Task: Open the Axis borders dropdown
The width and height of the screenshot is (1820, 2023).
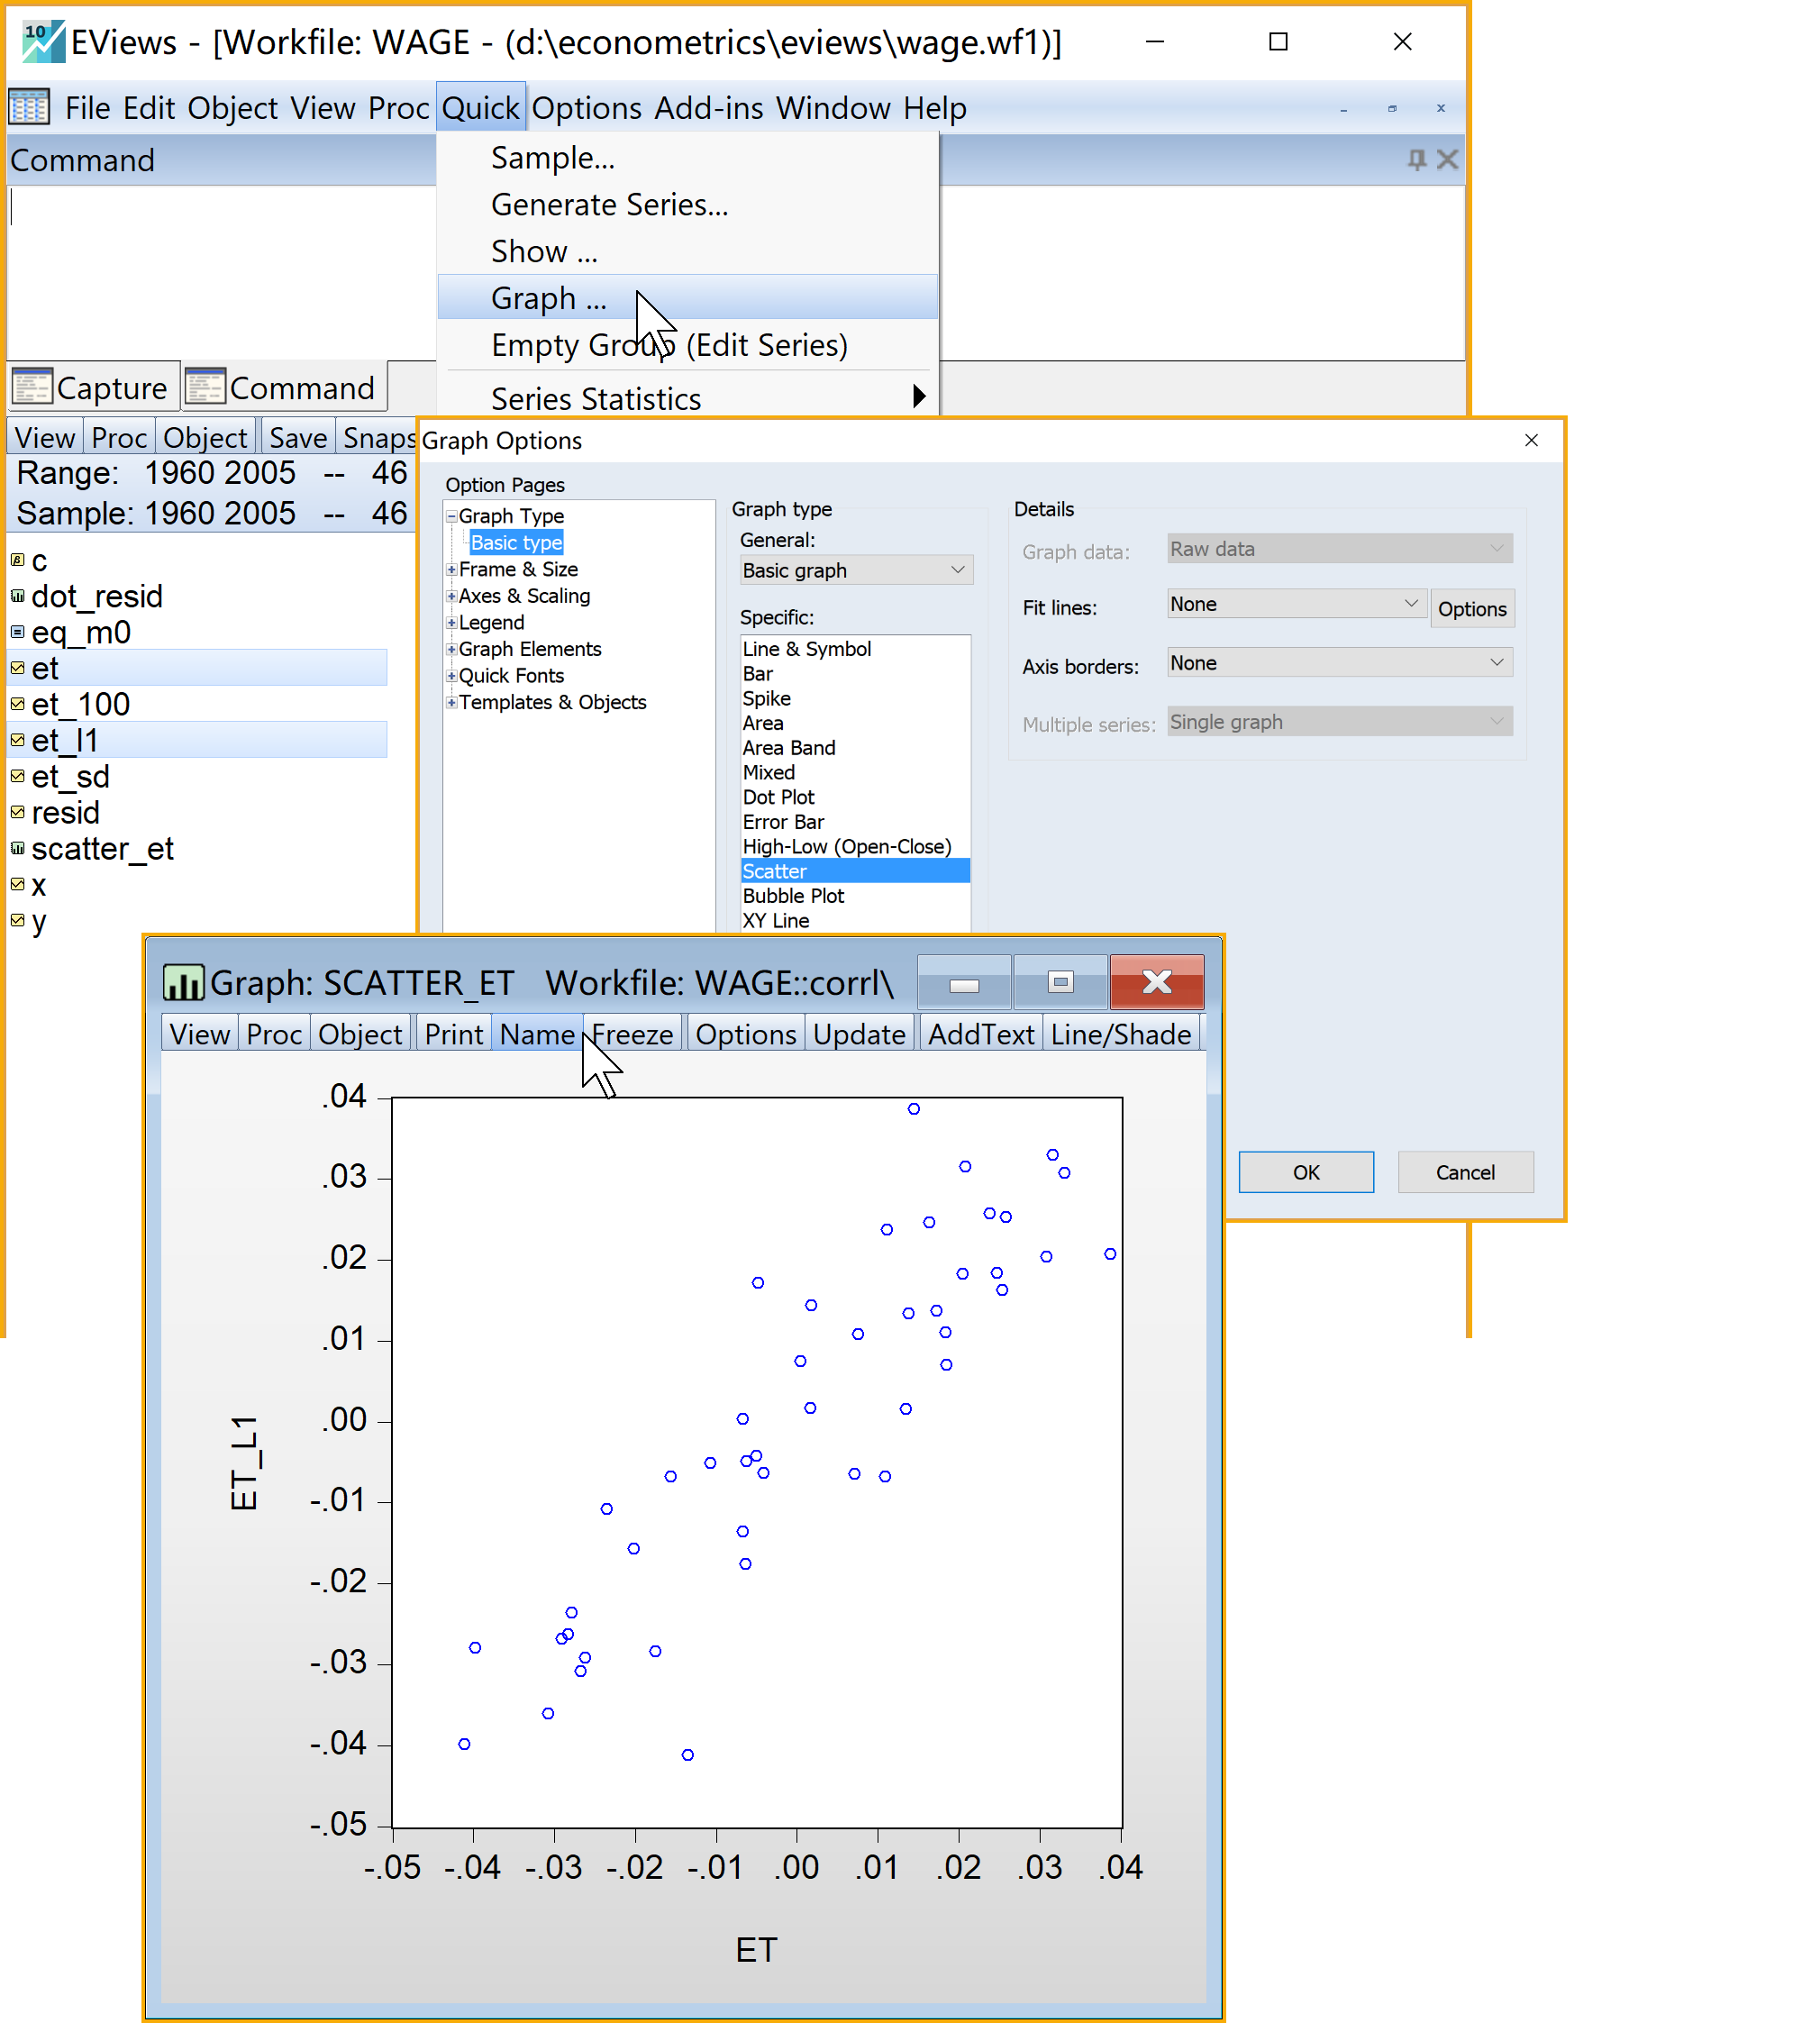Action: [1339, 663]
